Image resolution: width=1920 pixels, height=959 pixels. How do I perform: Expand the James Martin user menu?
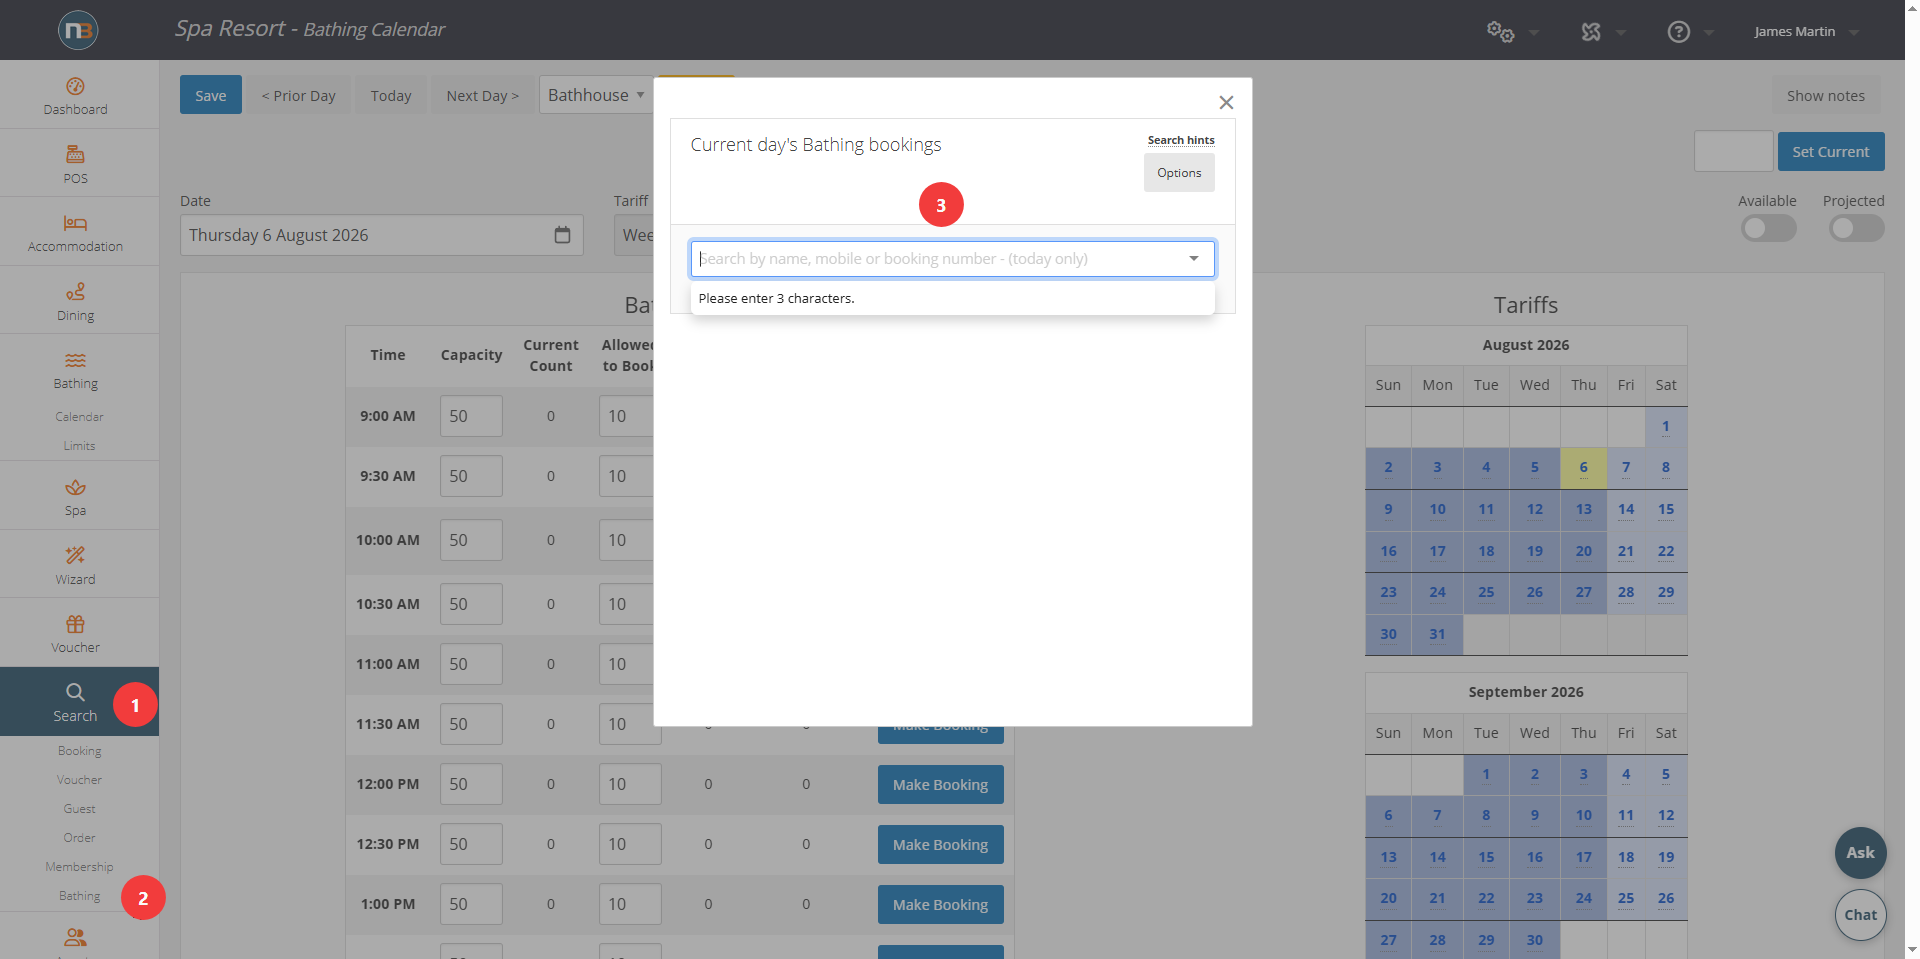point(1806,32)
